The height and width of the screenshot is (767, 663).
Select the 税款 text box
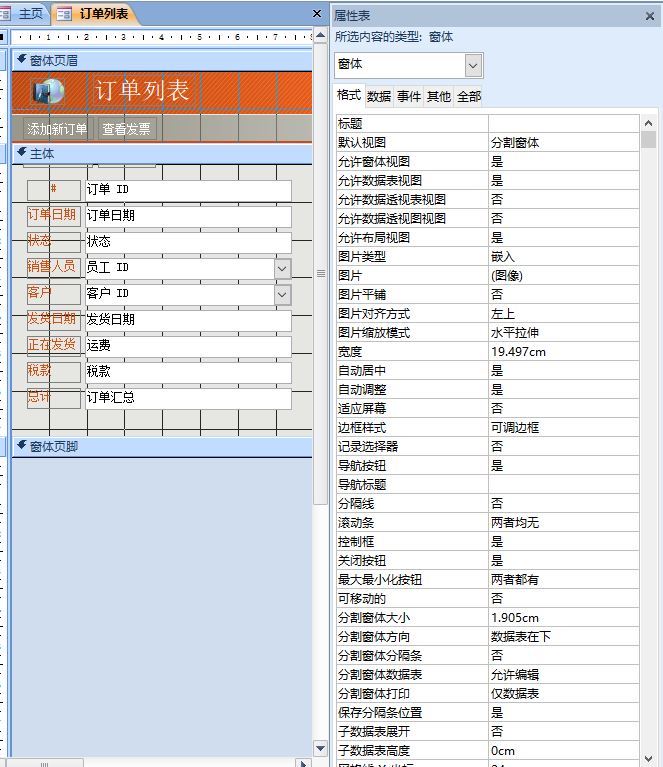[188, 372]
